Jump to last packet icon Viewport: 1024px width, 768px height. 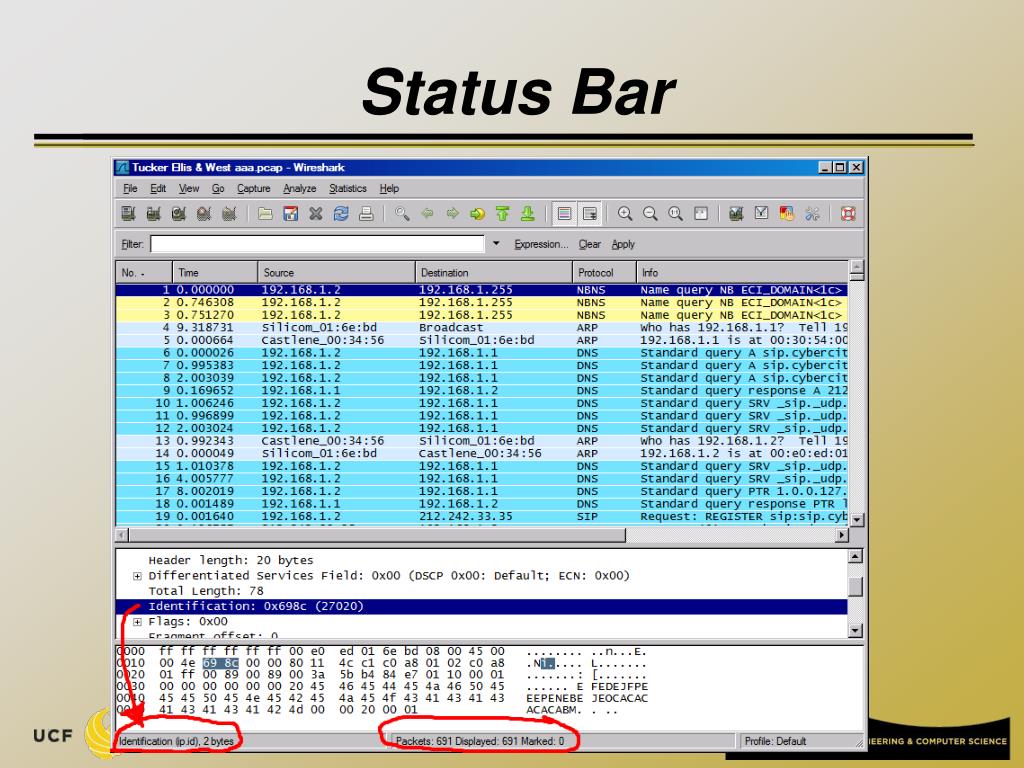[x=528, y=214]
